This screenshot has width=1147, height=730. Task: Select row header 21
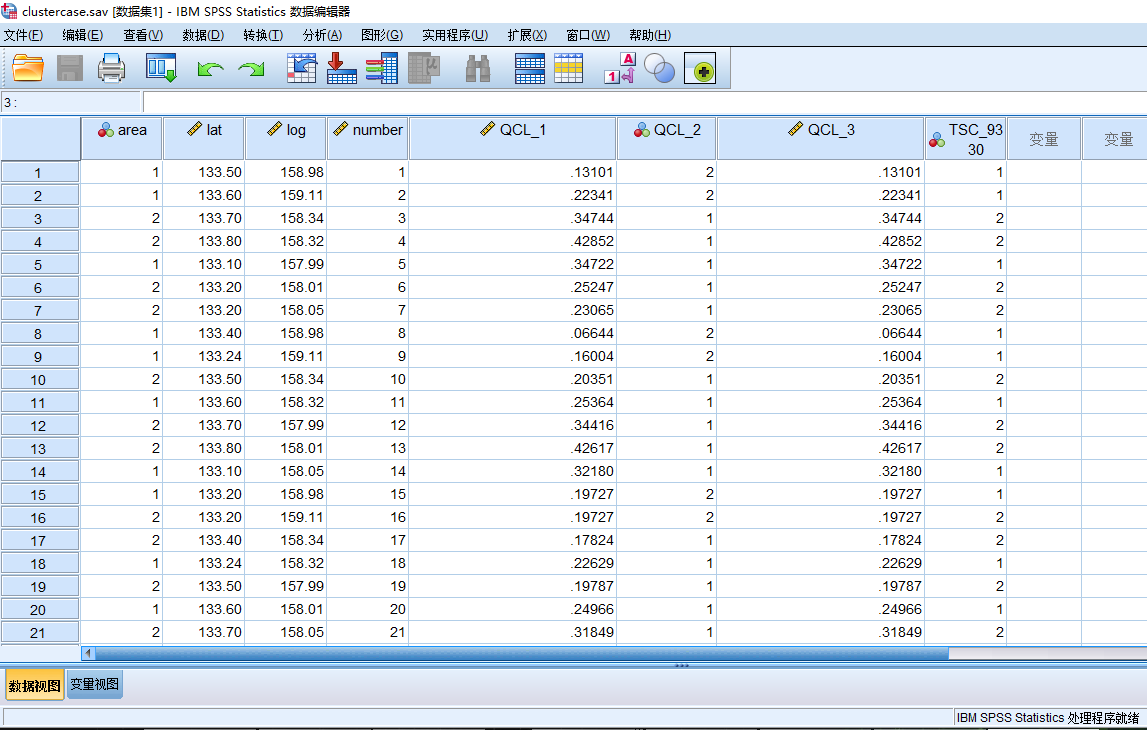(x=40, y=633)
